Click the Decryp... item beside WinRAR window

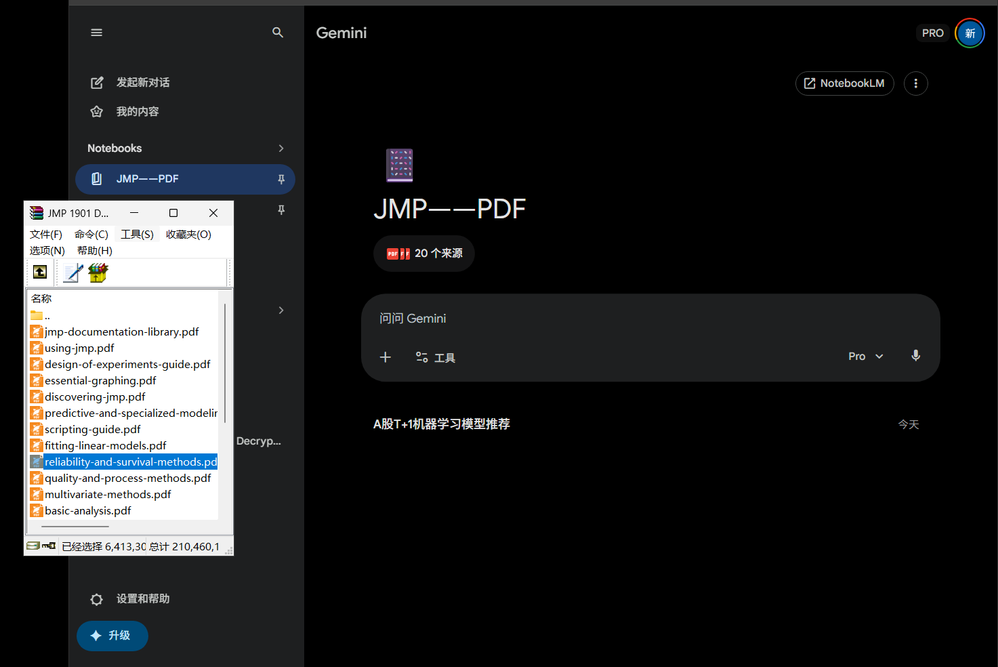(258, 441)
